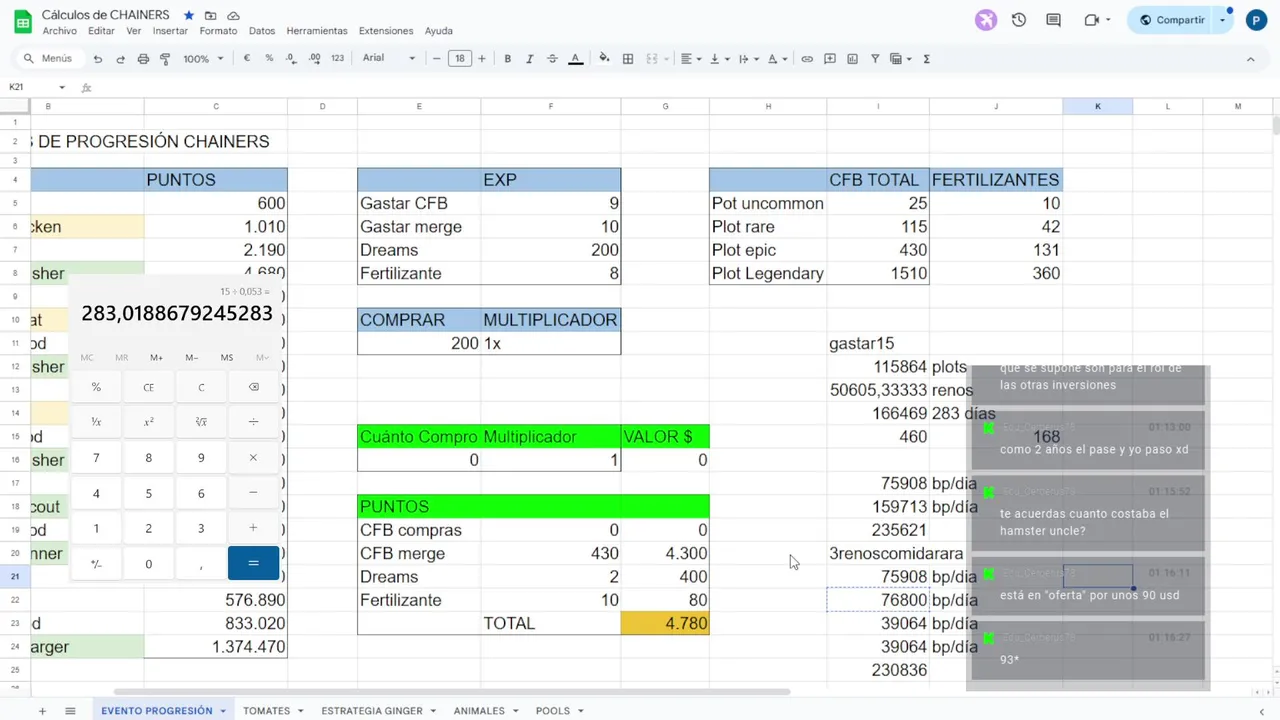The width and height of the screenshot is (1280, 720).
Task: Insert a chart
Action: [x=852, y=59]
